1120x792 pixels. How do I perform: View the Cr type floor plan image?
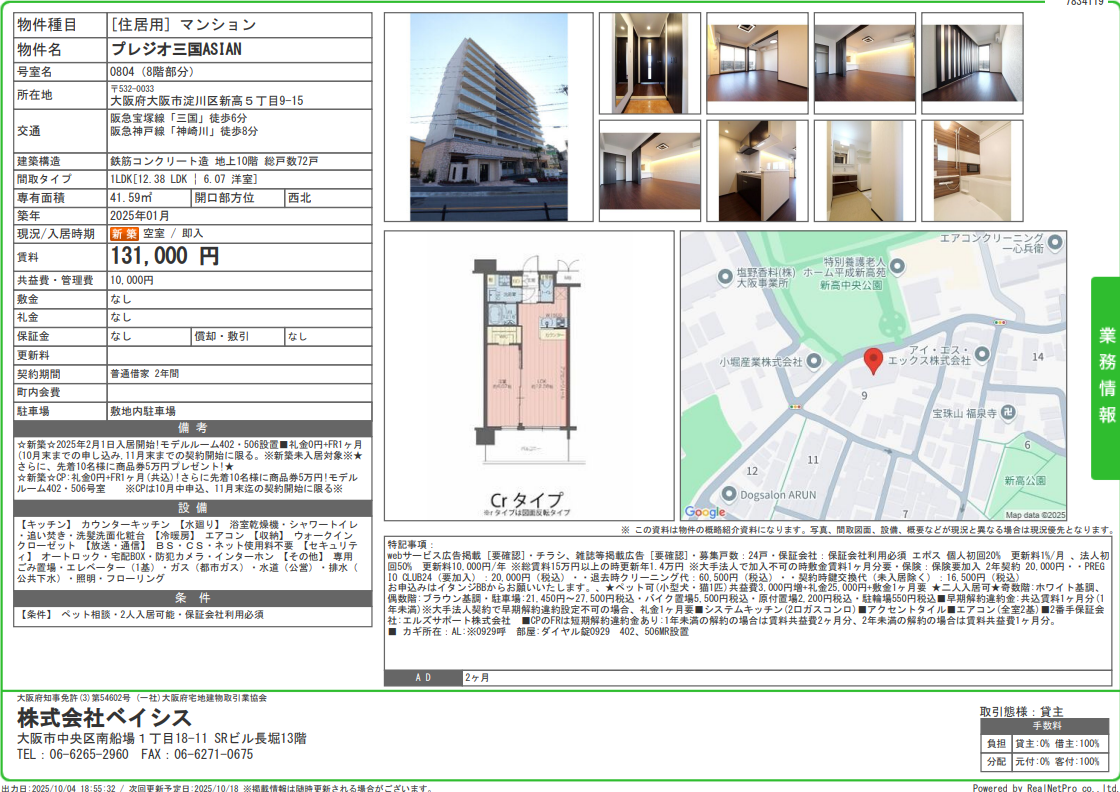pos(528,375)
